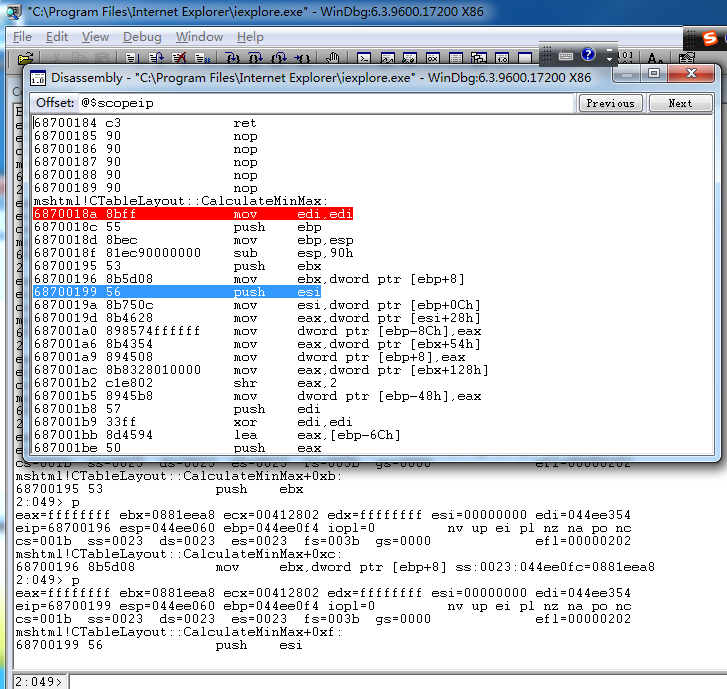727x689 pixels.
Task: Click the line mov eax,dword ptr [ebx+54h]
Action: coord(257,344)
